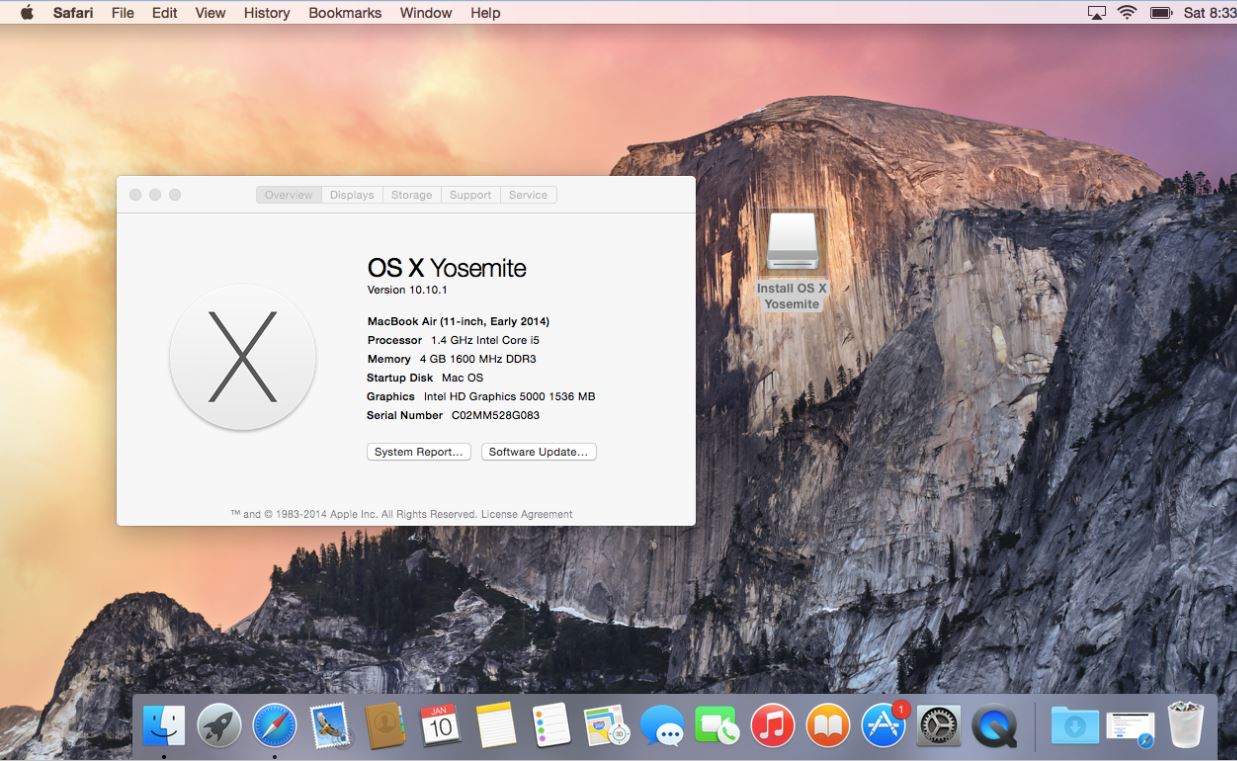Viewport: 1237px width, 761px height.
Task: Open the Bookmarks menu
Action: (345, 13)
